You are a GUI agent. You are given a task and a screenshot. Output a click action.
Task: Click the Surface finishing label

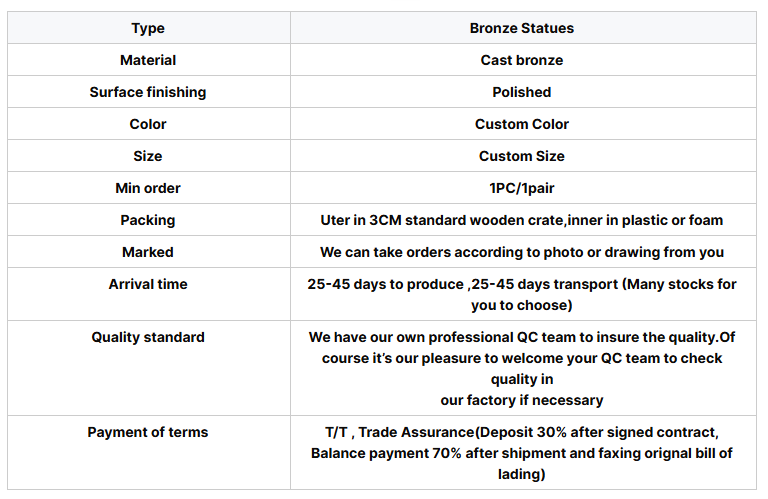coord(148,92)
